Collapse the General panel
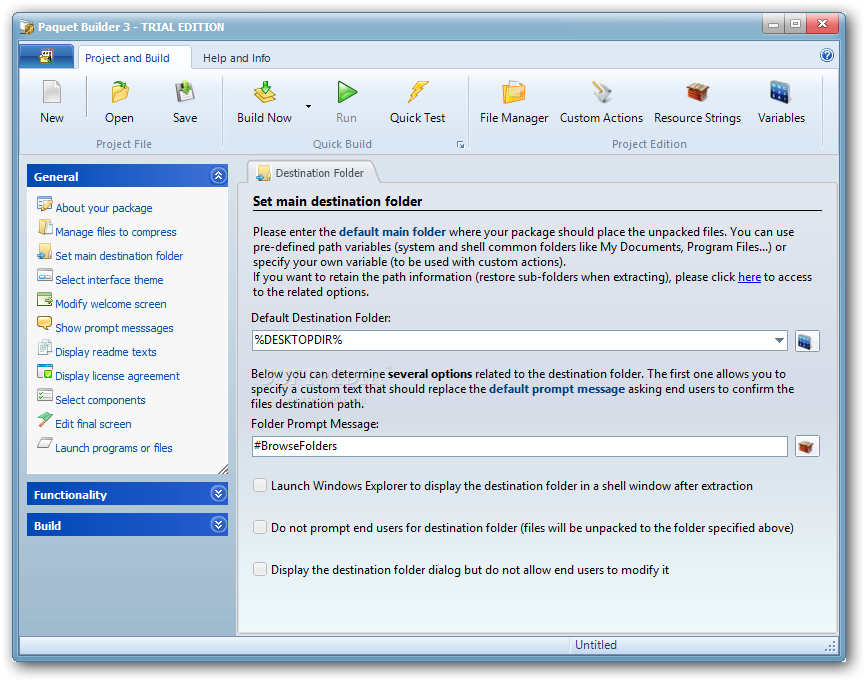The image size is (866, 682). 218,176
